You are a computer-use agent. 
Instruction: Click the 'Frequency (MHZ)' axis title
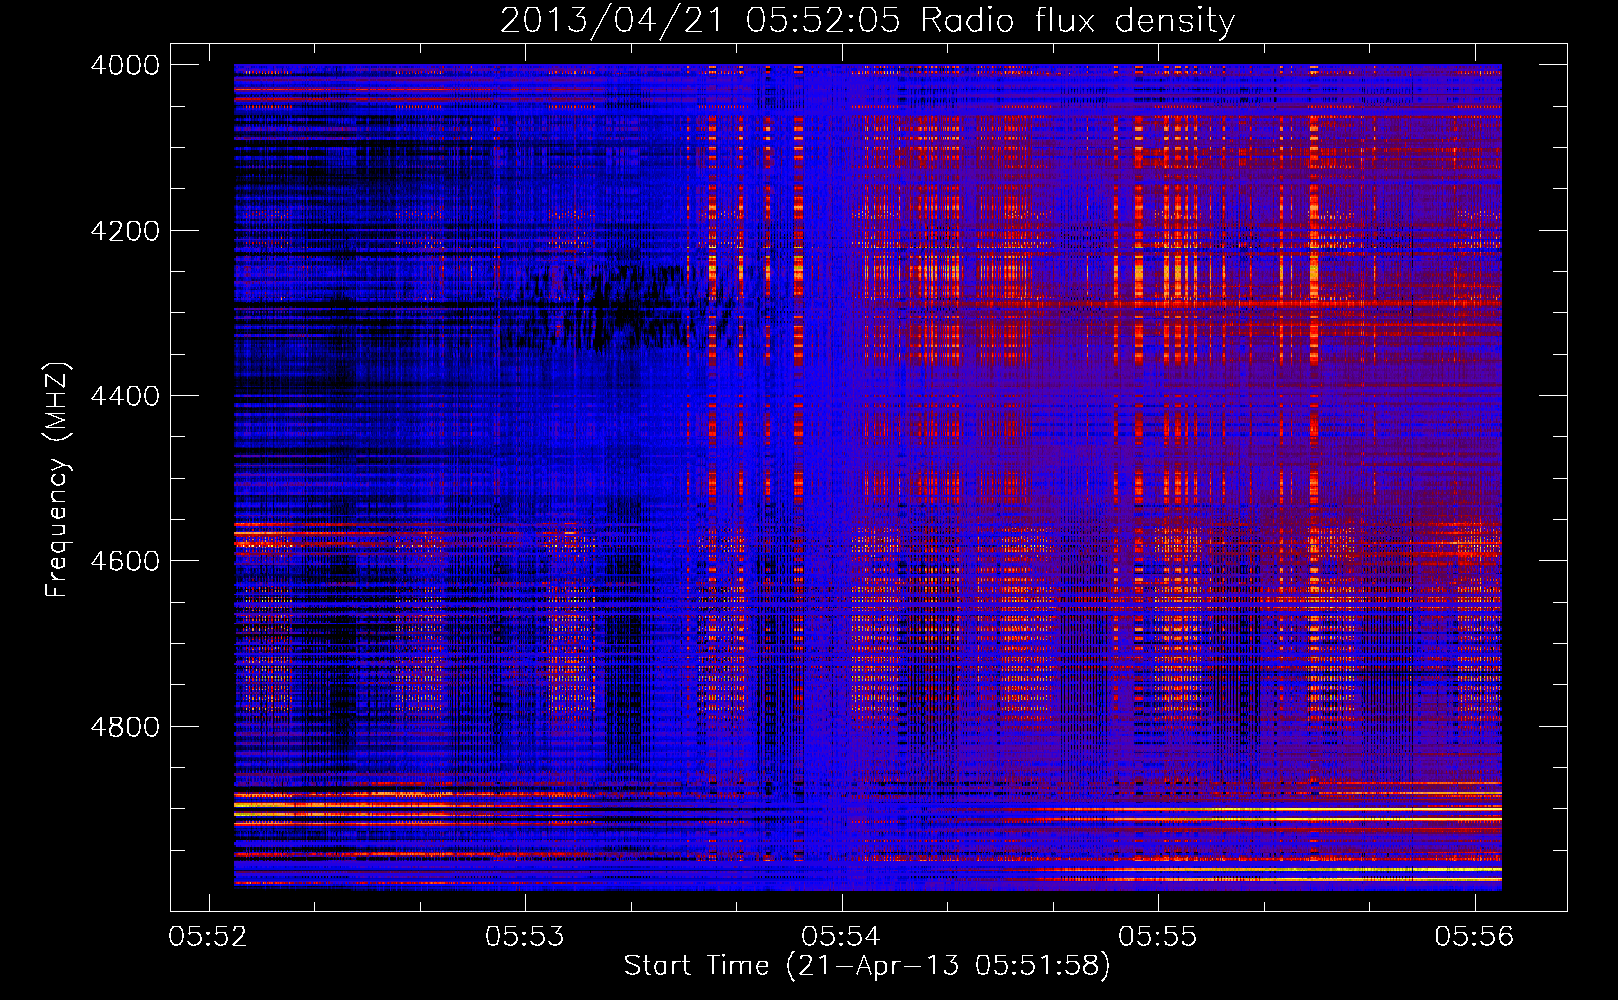[56, 480]
